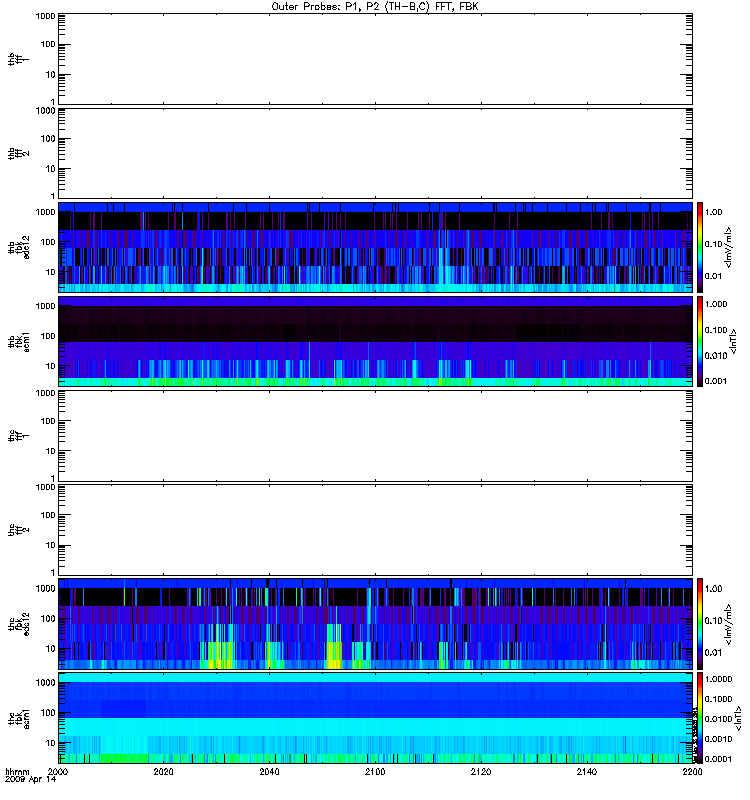Click the 'thb fff 2' axis label
750x800 pixels.
pyautogui.click(x=18, y=154)
